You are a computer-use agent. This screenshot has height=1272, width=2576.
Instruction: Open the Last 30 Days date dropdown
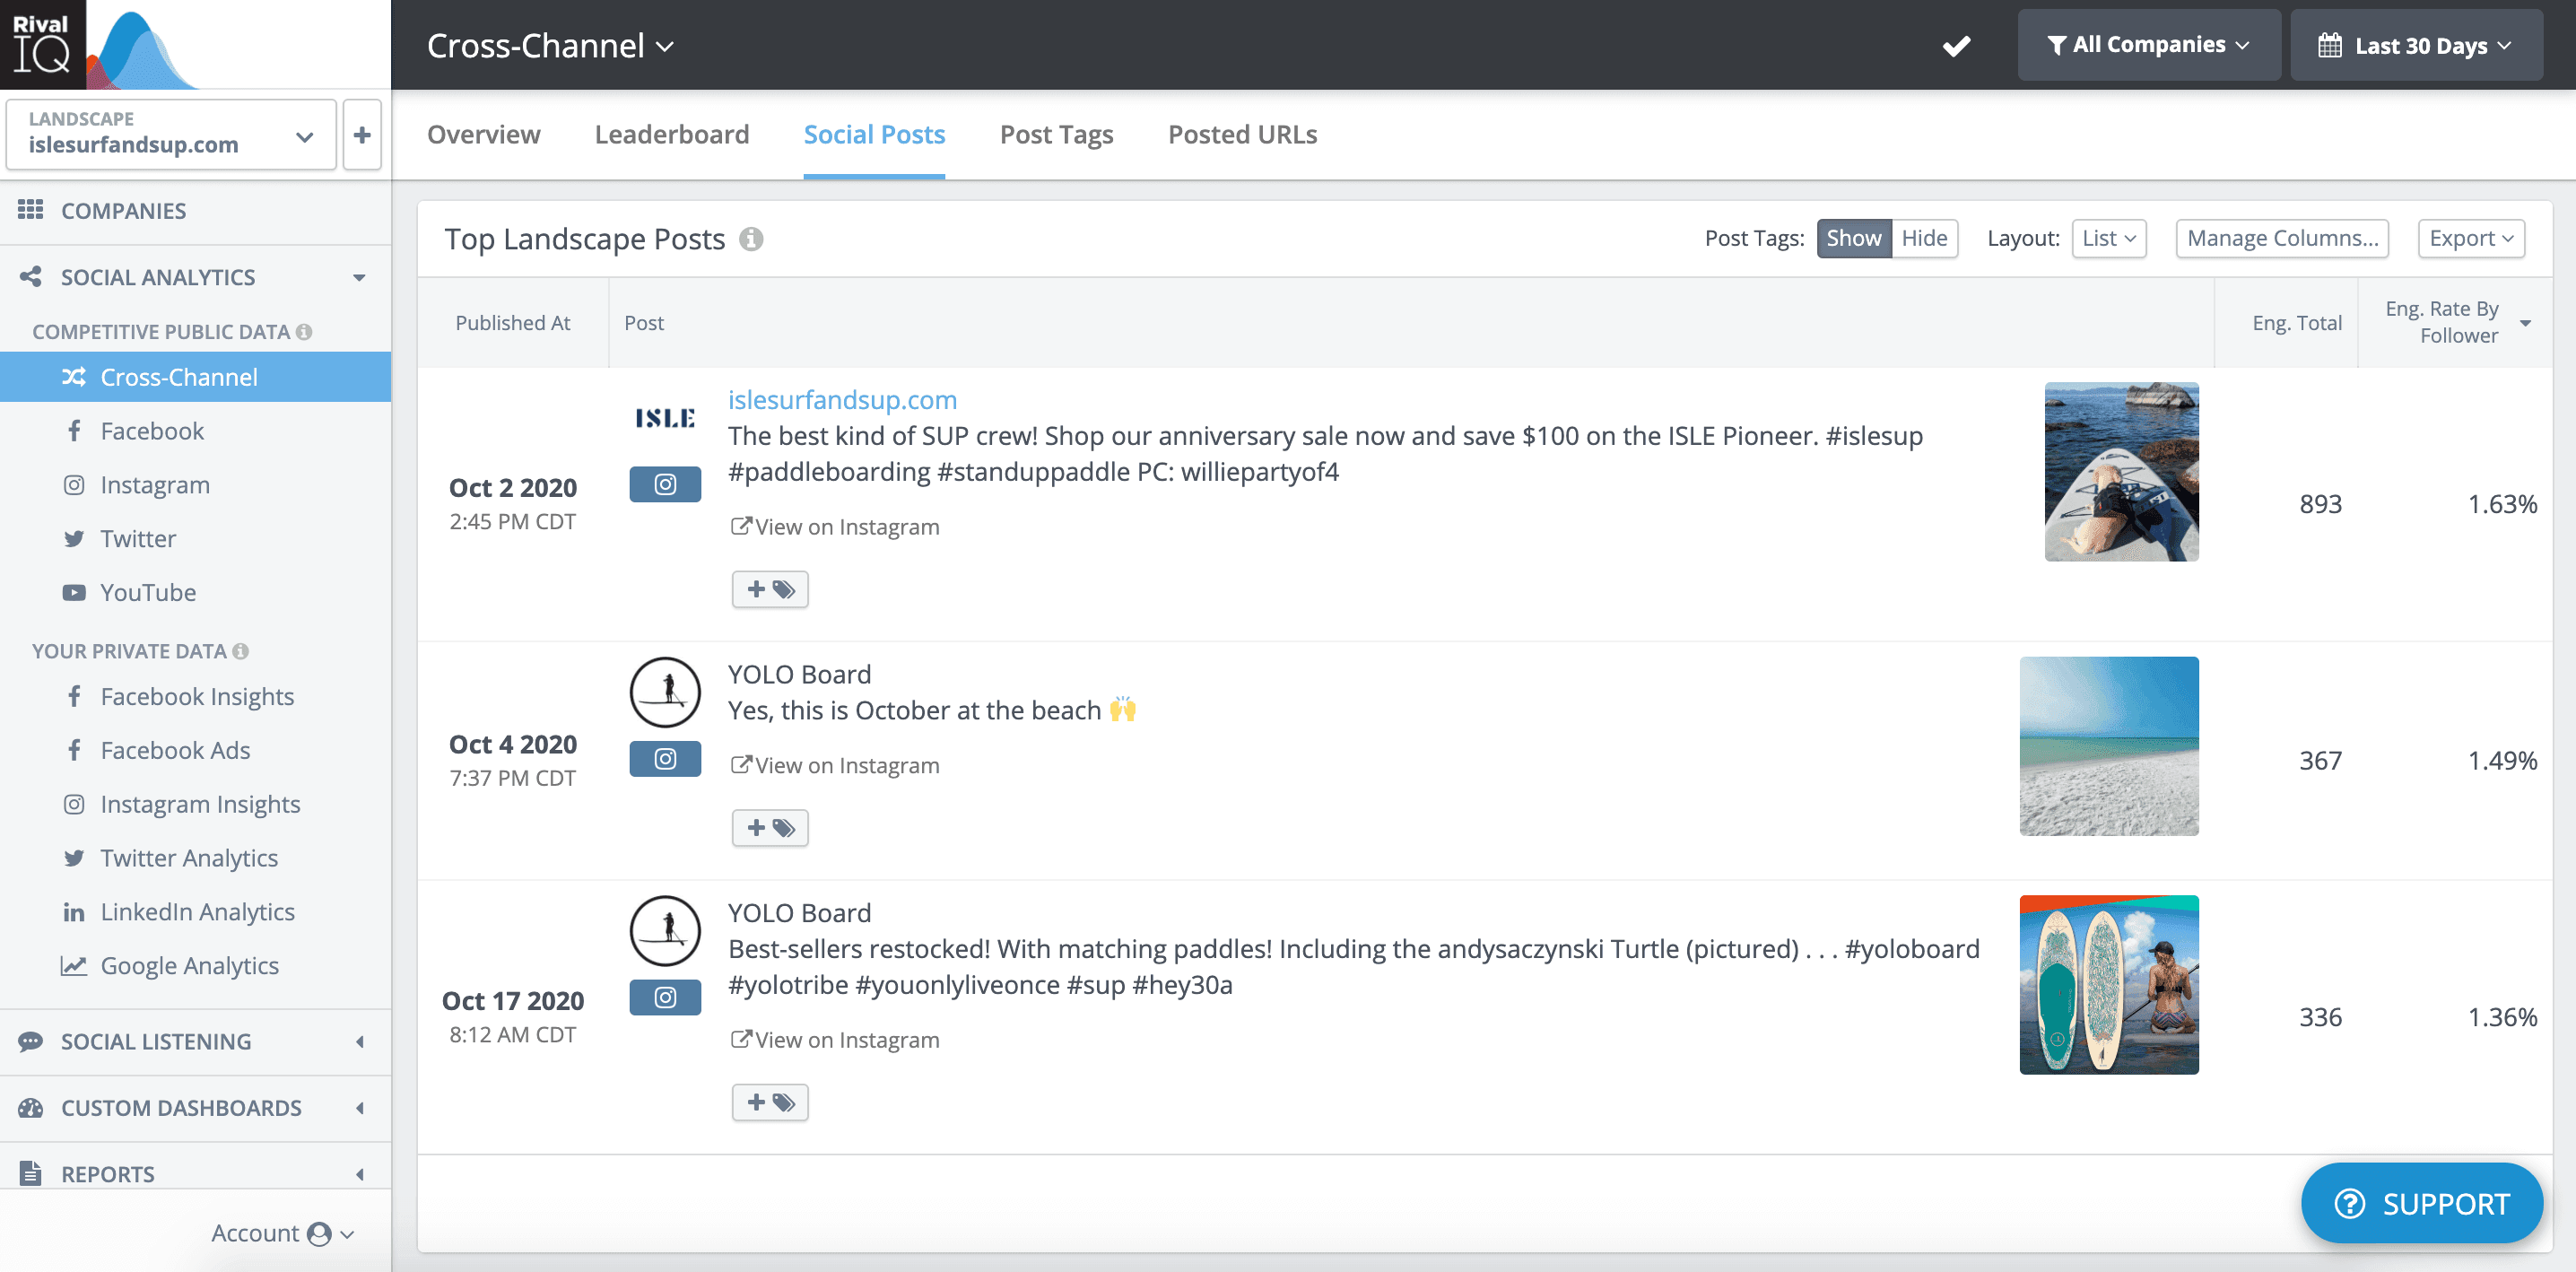pyautogui.click(x=2416, y=45)
